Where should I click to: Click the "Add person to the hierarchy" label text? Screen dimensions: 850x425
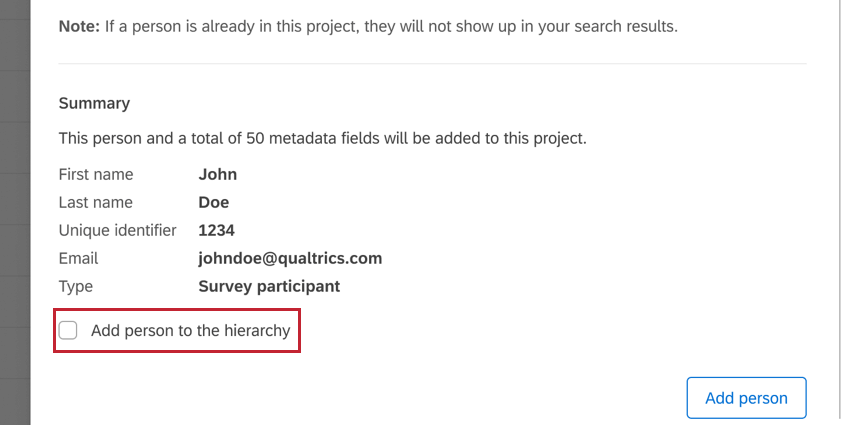pos(190,331)
